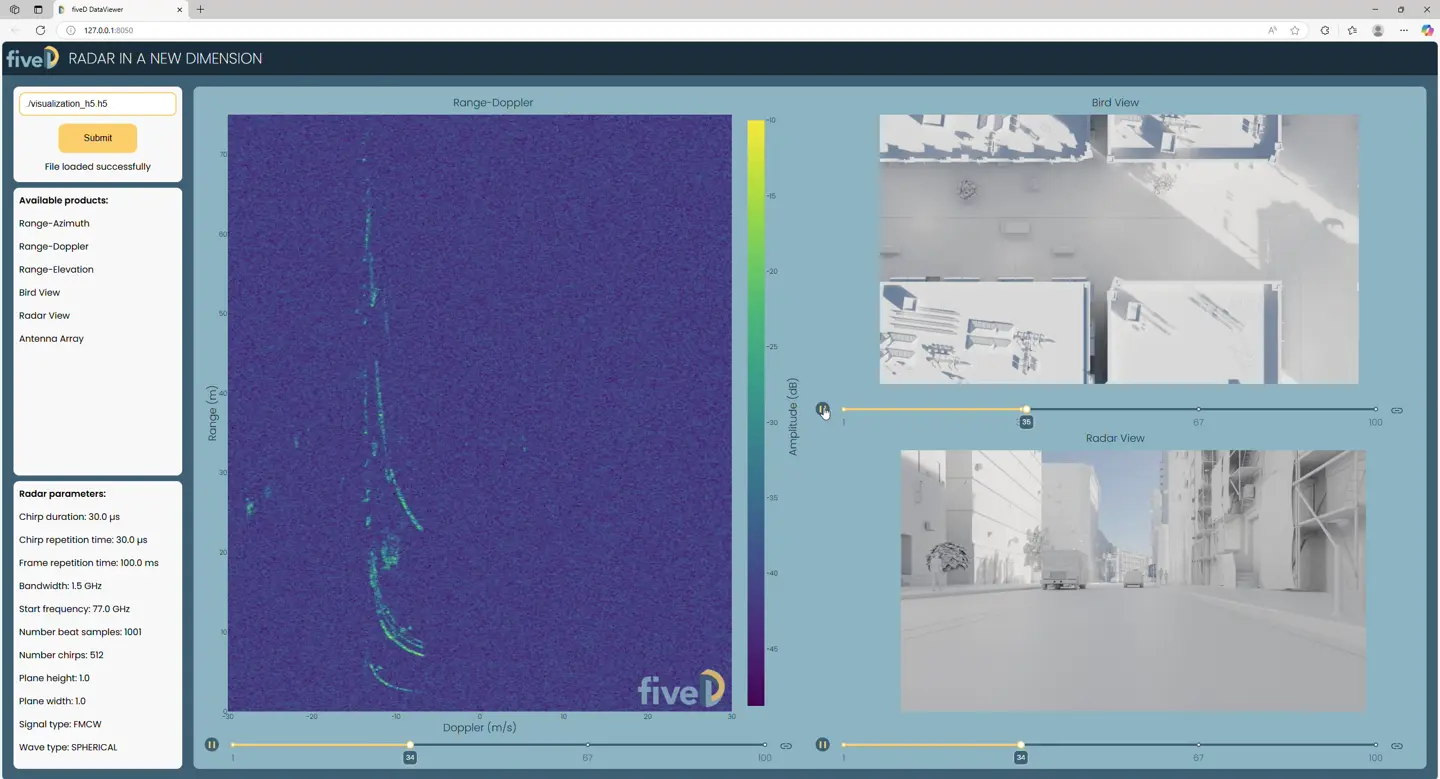Jump Radar View slider to mark 67
The height and width of the screenshot is (779, 1440).
point(1198,745)
